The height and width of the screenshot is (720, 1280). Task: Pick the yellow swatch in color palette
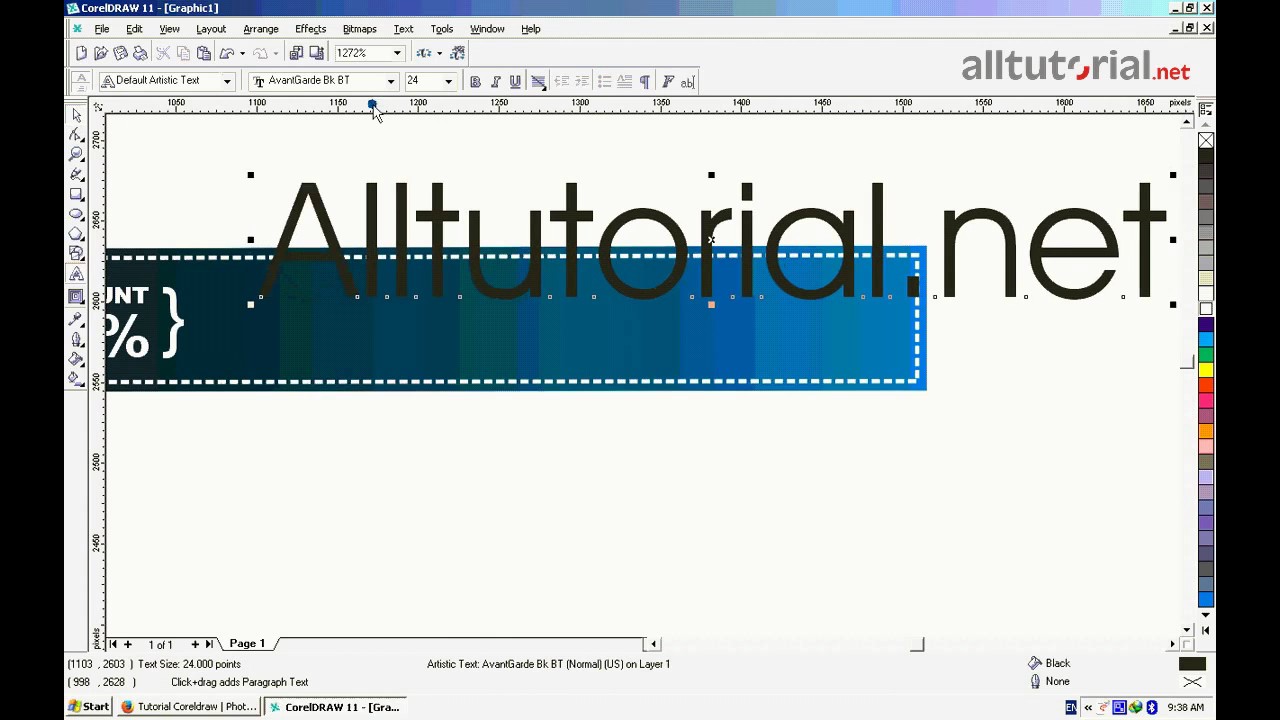[x=1206, y=371]
